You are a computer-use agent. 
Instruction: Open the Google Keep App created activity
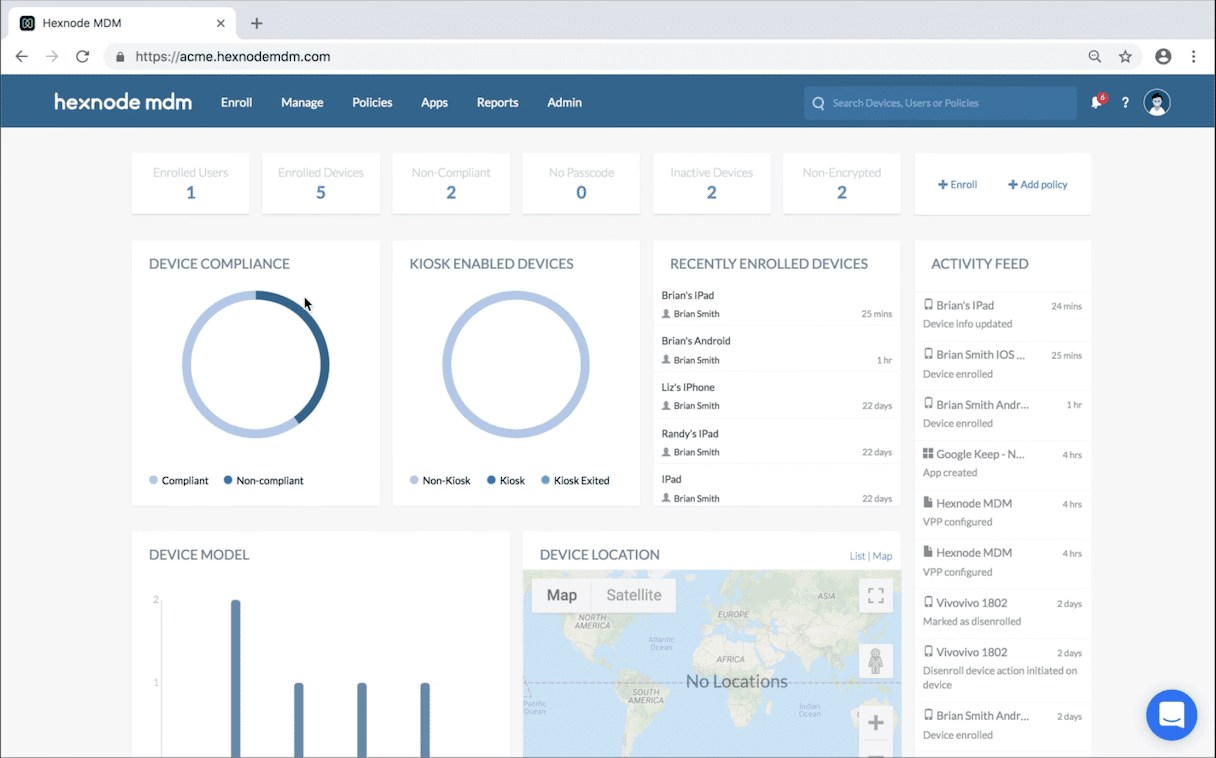click(1002, 464)
